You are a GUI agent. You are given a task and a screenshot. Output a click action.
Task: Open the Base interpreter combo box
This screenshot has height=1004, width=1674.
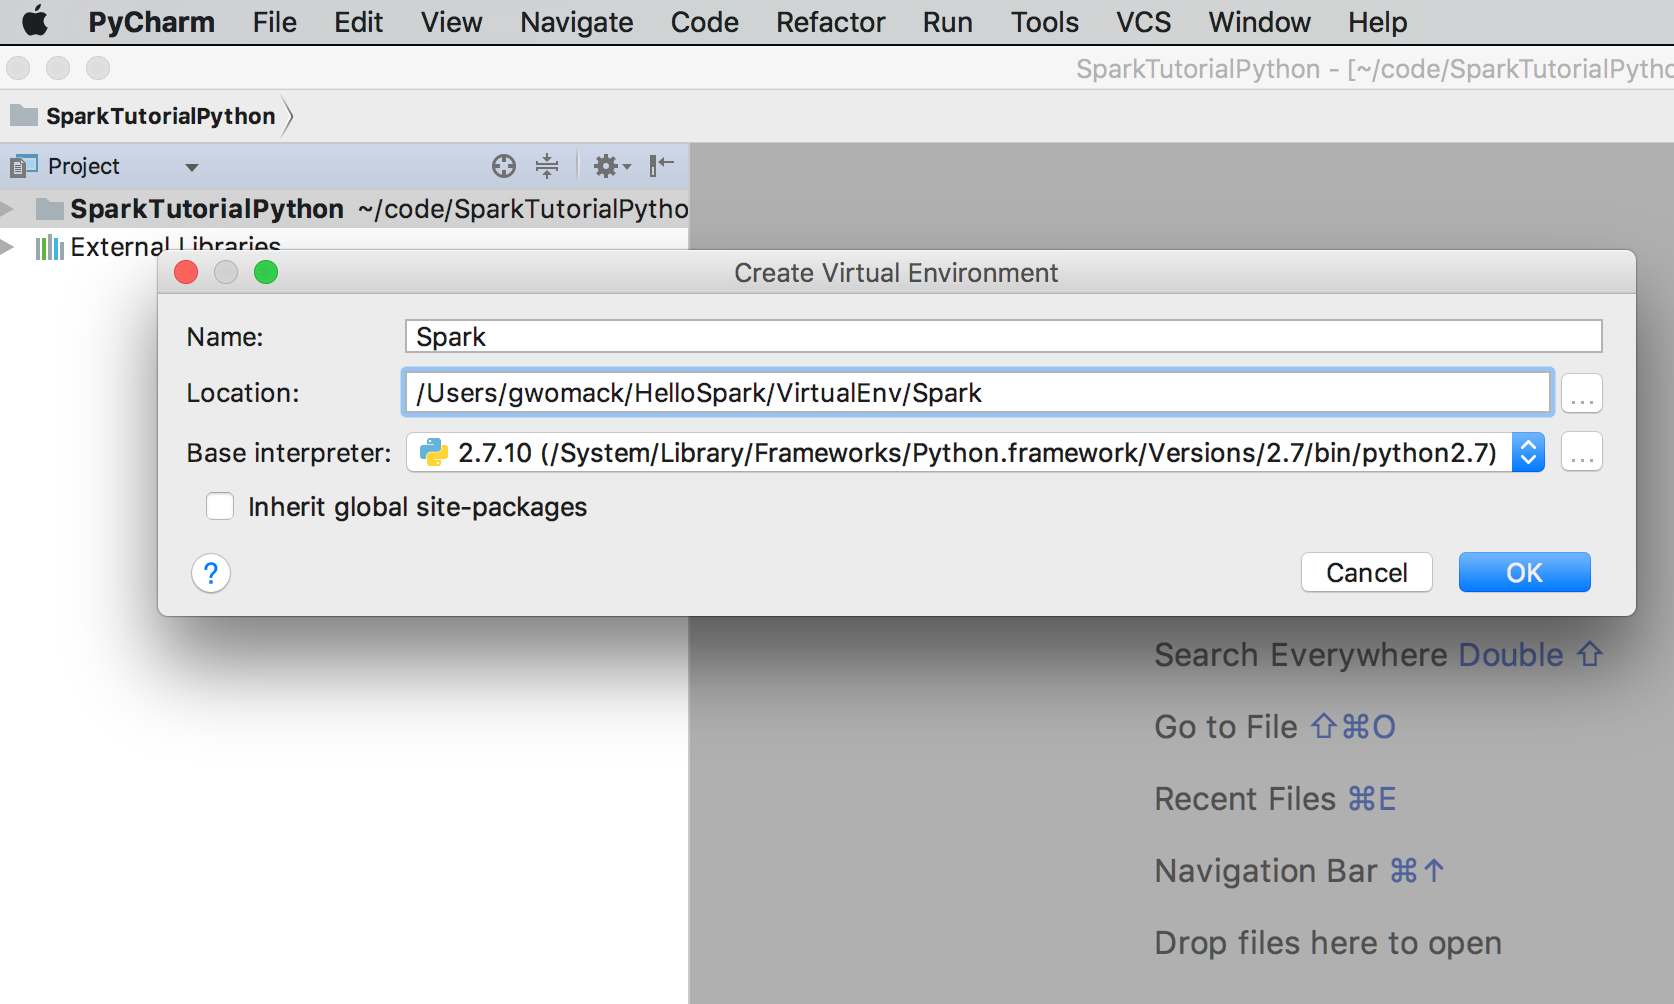(x=975, y=453)
